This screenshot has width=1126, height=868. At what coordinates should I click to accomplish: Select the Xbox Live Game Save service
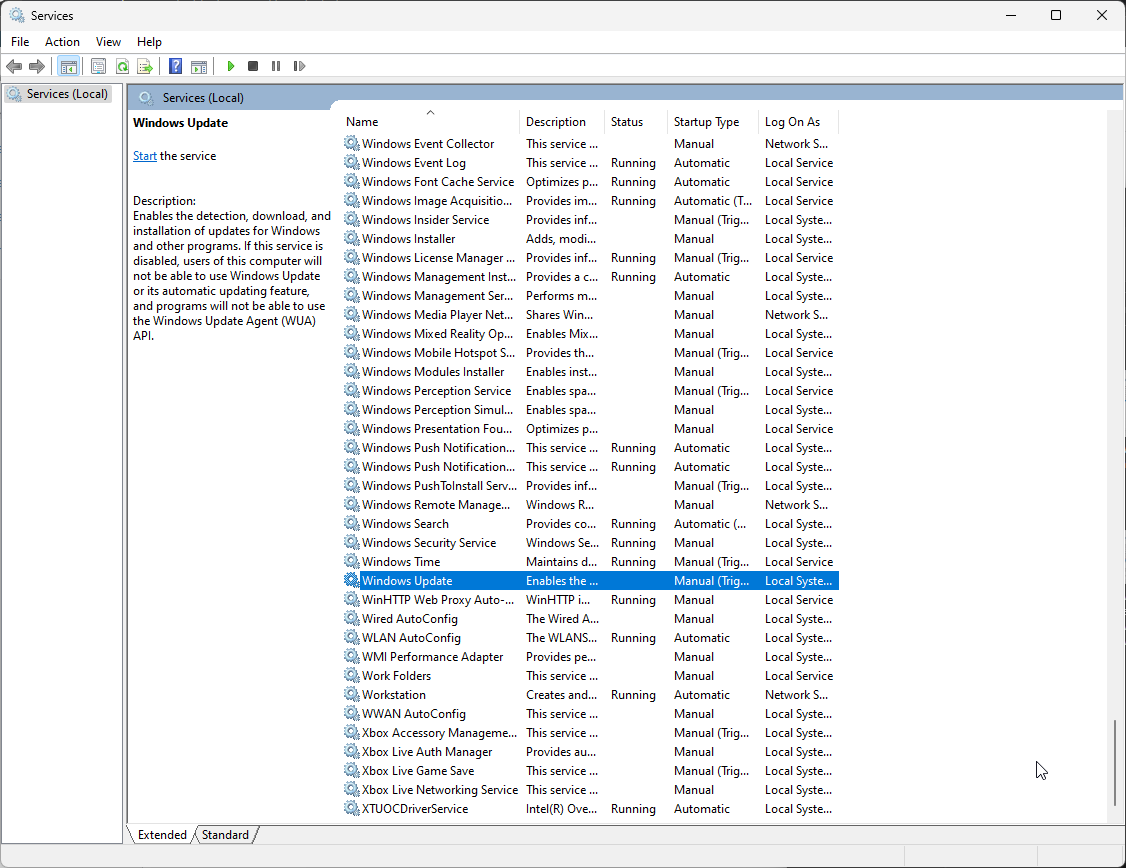point(591,771)
